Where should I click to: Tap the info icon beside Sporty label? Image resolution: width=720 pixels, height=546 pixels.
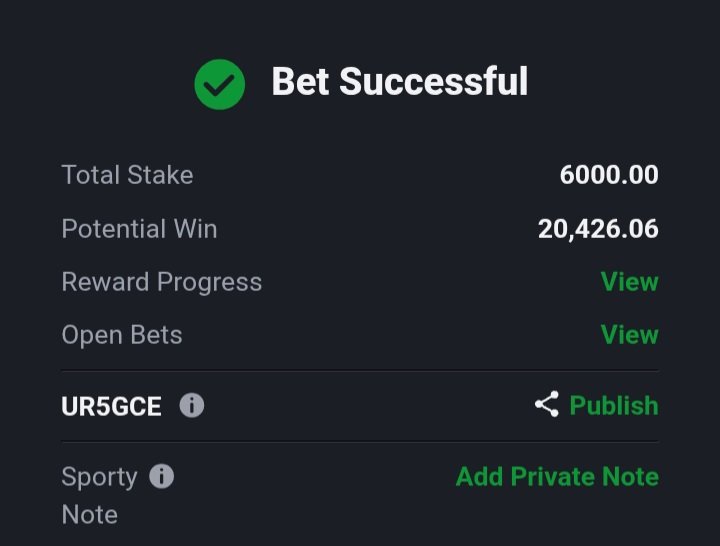coord(162,476)
